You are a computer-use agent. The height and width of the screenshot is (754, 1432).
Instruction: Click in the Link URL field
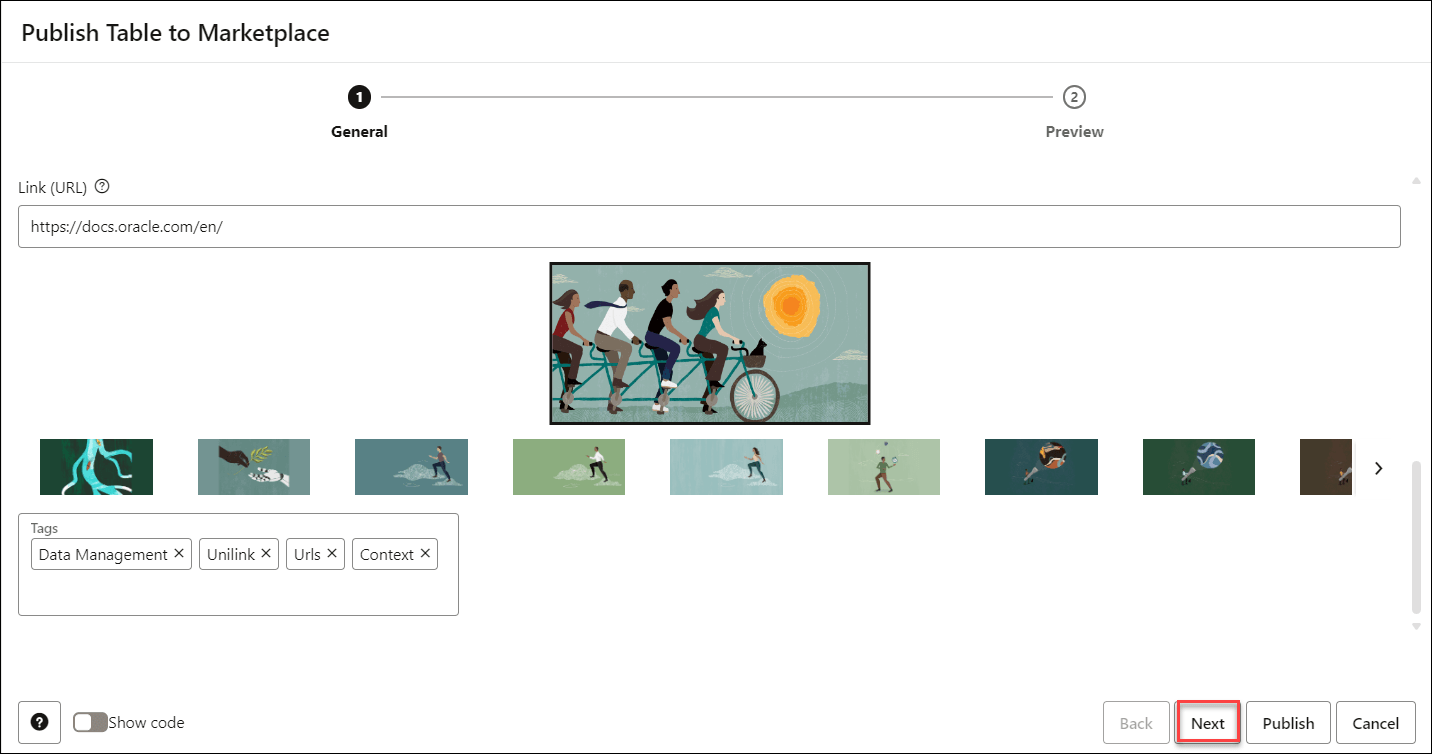tap(708, 227)
